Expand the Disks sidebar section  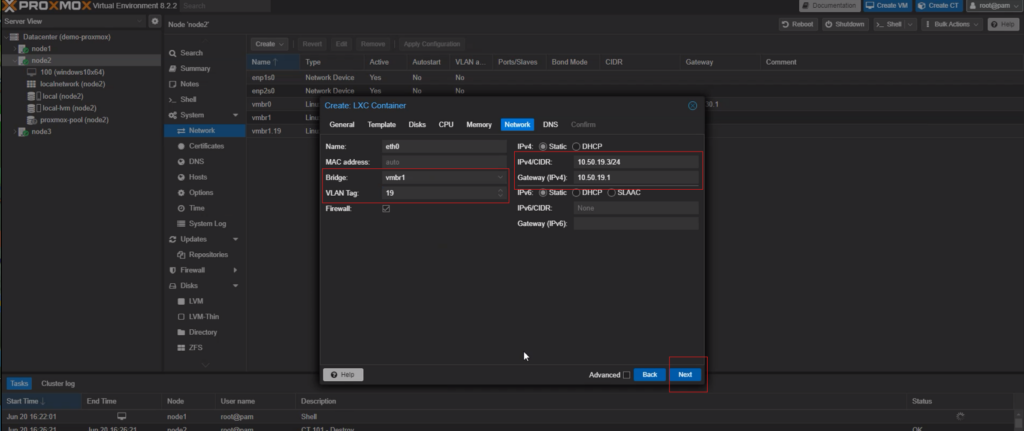point(235,285)
